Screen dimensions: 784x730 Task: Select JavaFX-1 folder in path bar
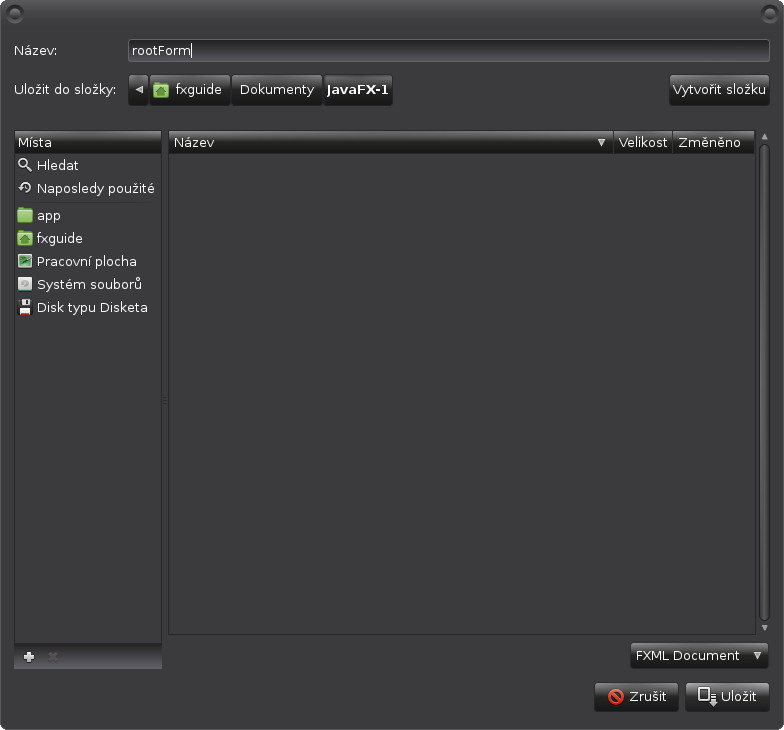tap(358, 90)
